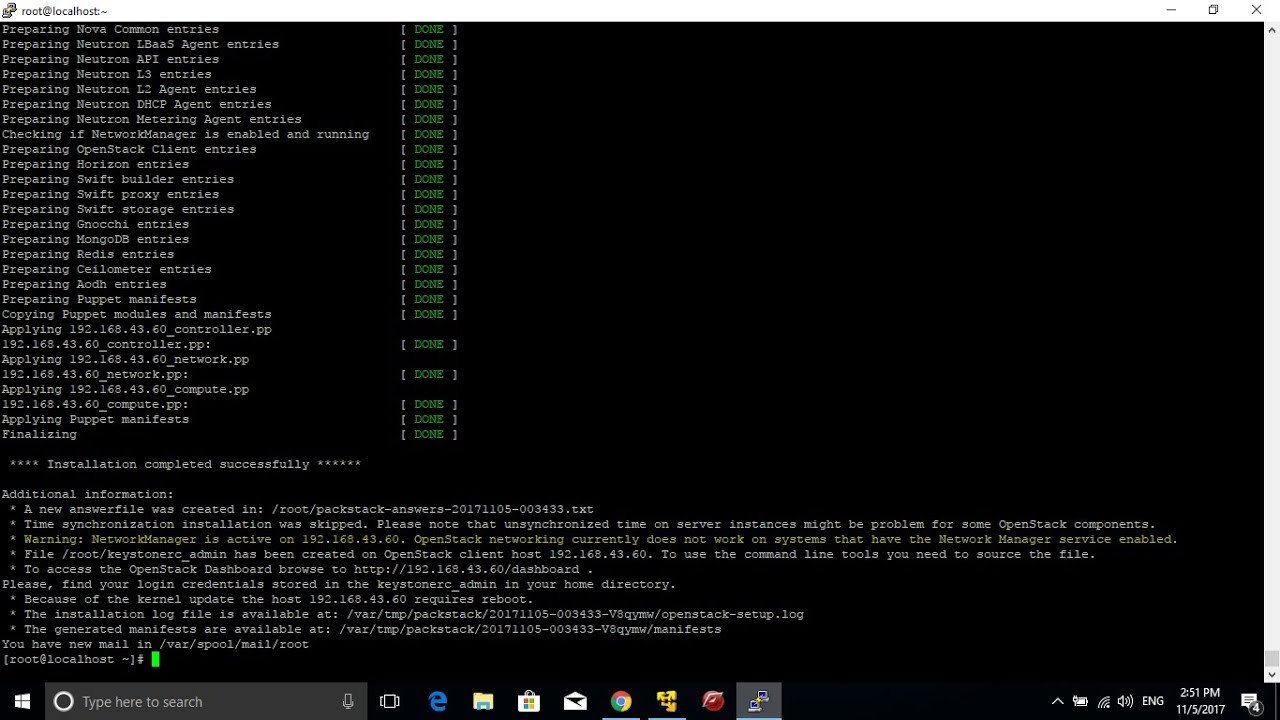1280x720 pixels.
Task: Switch to the red round app on taskbar
Action: point(713,701)
